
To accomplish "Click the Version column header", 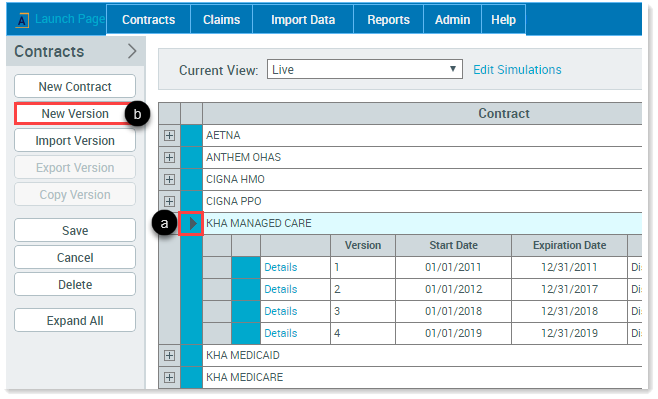I will [x=363, y=245].
